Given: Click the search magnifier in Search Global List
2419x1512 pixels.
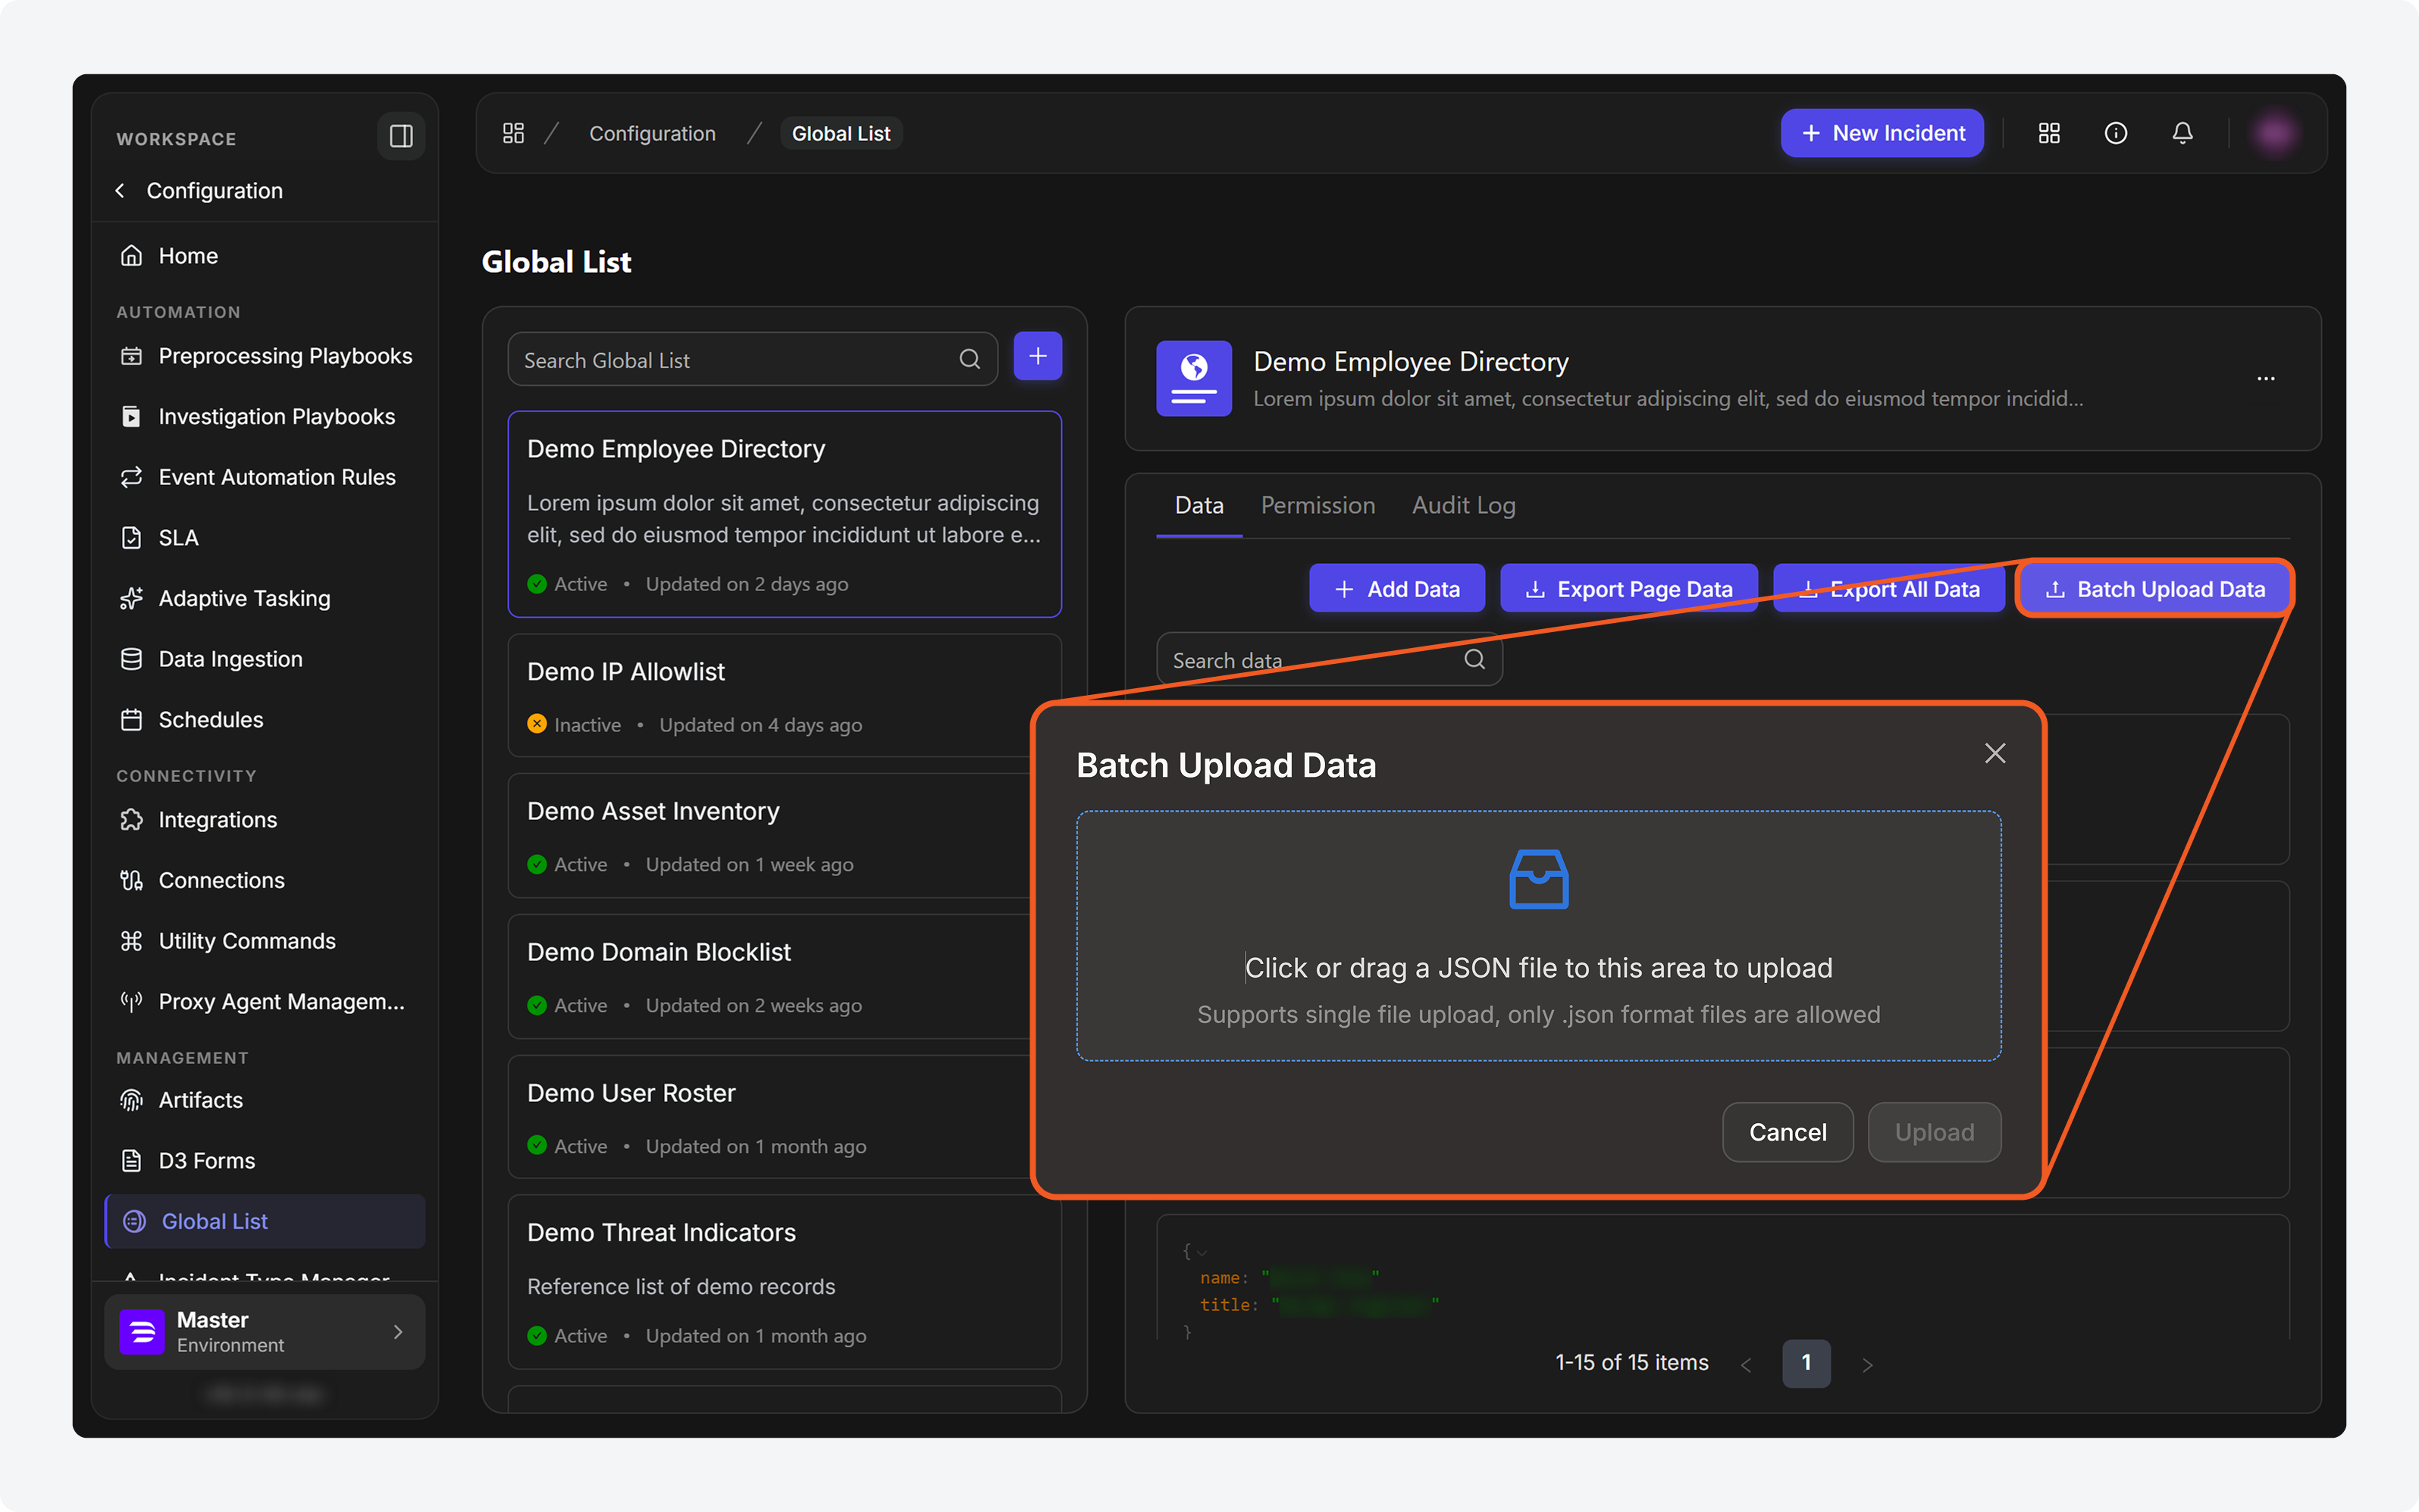Looking at the screenshot, I should [969, 359].
